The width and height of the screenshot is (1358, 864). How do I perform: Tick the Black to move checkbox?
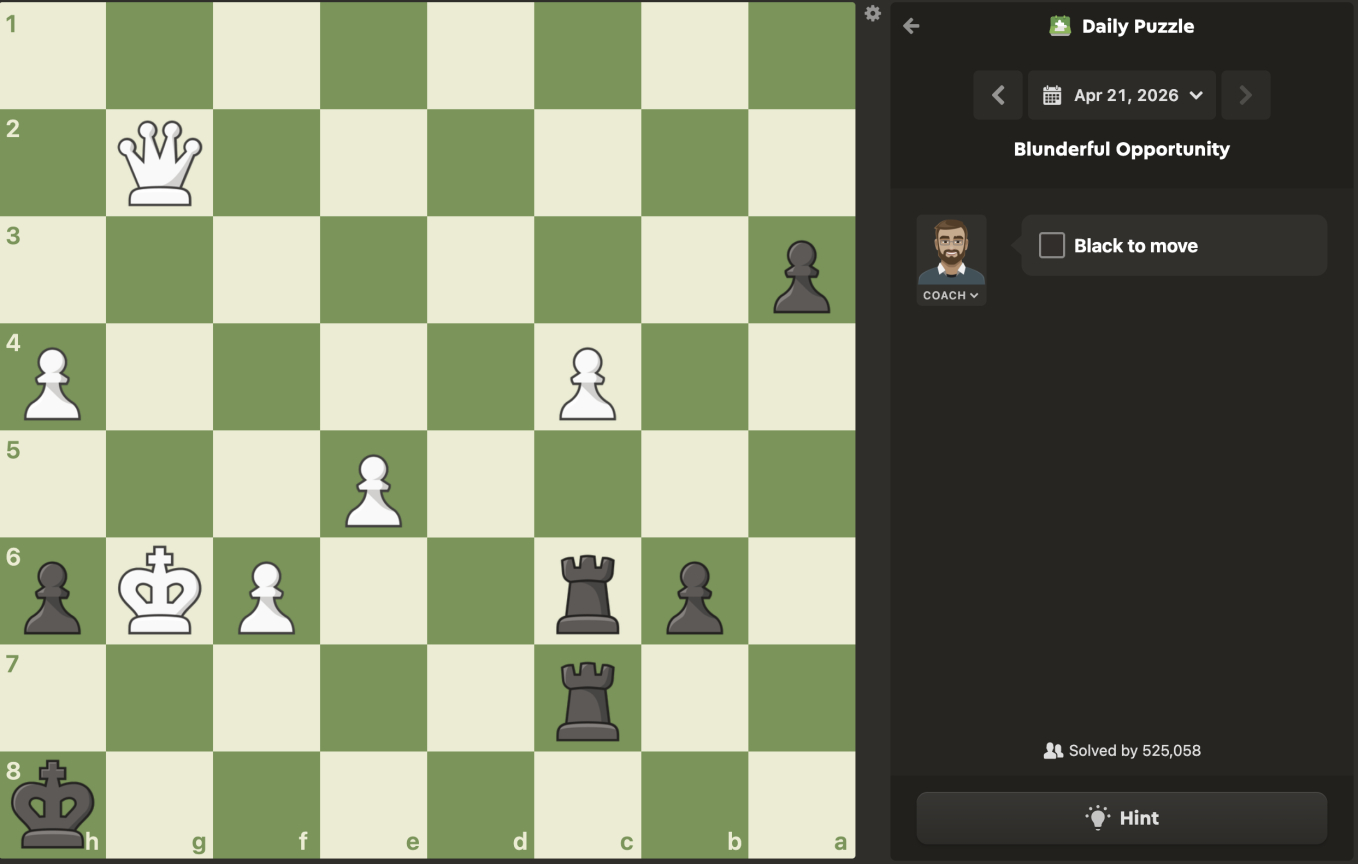point(1052,245)
